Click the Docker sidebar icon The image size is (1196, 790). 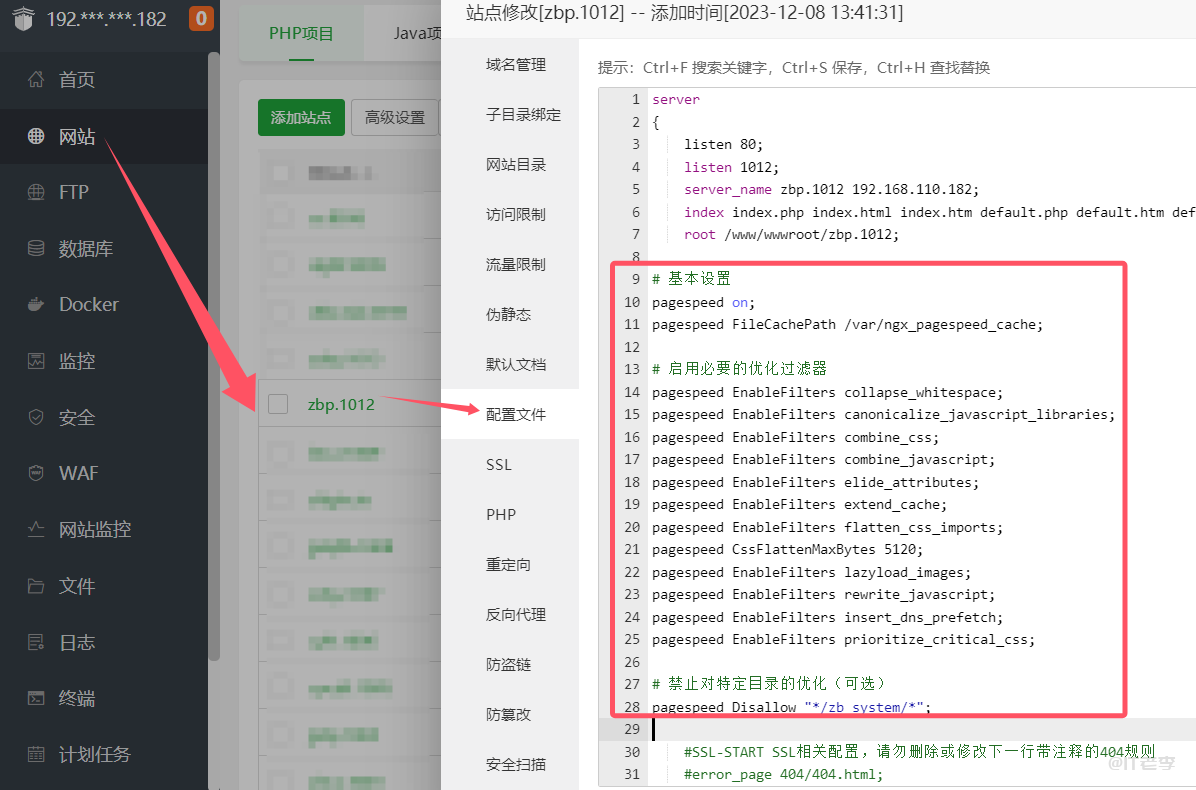pos(36,303)
